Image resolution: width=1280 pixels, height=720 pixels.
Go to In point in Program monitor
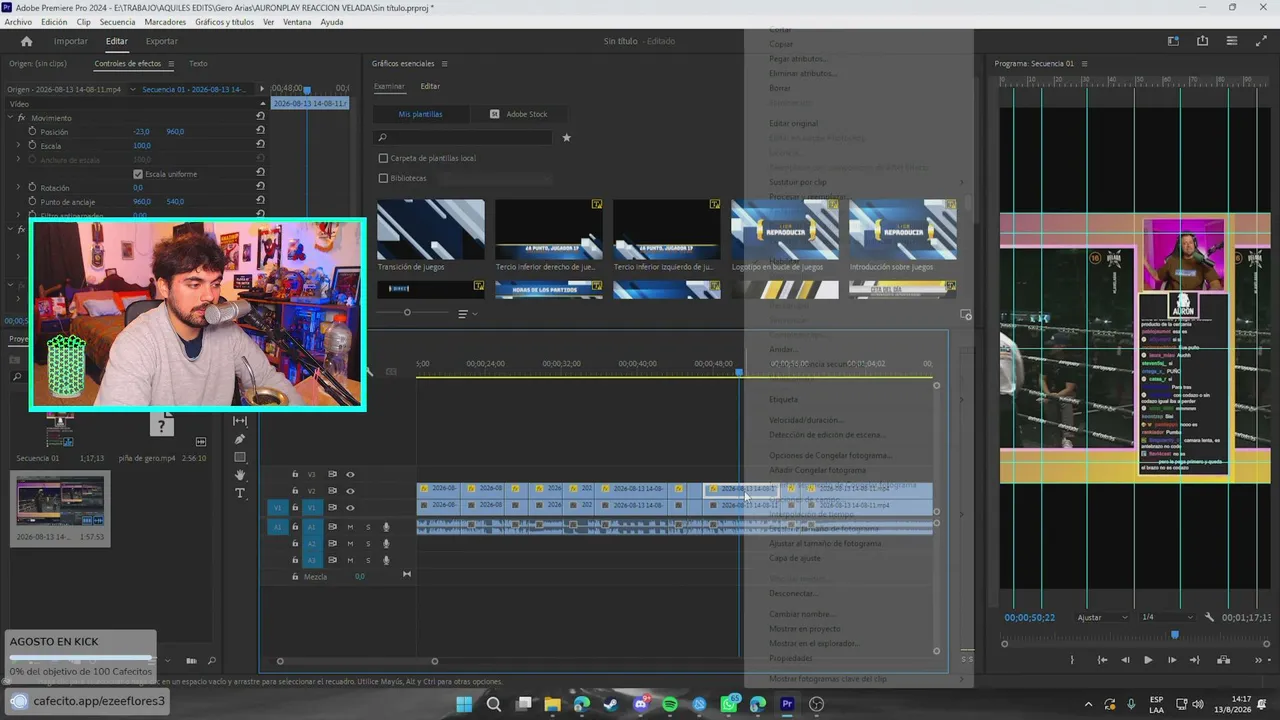(1102, 660)
